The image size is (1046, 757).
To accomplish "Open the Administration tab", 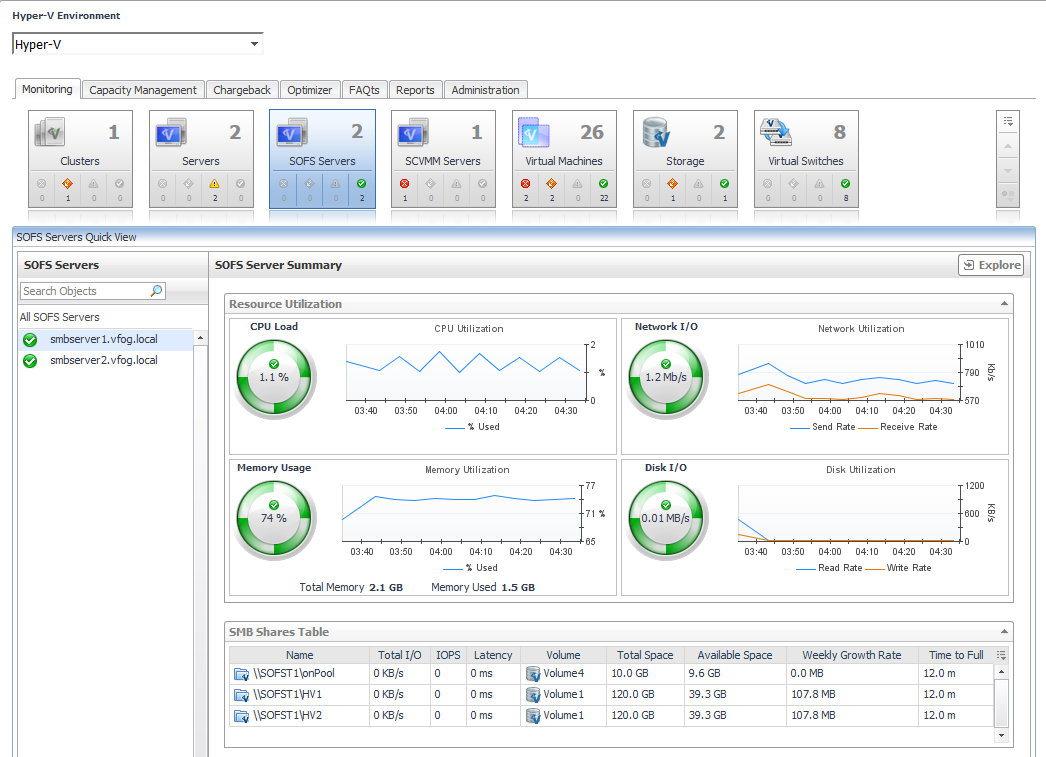I will click(x=485, y=90).
